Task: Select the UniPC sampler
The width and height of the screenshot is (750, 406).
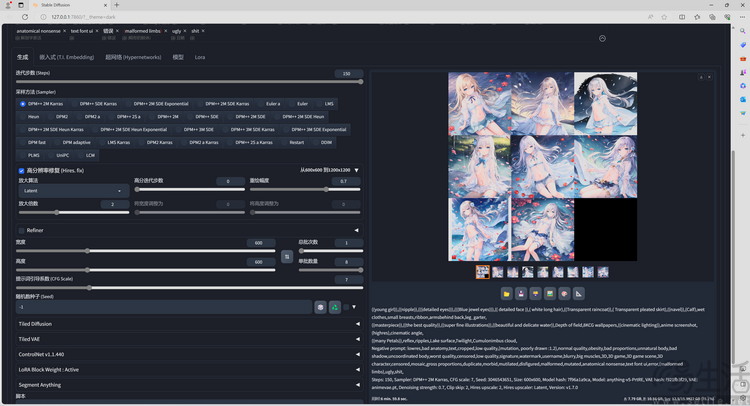Action: (59, 155)
